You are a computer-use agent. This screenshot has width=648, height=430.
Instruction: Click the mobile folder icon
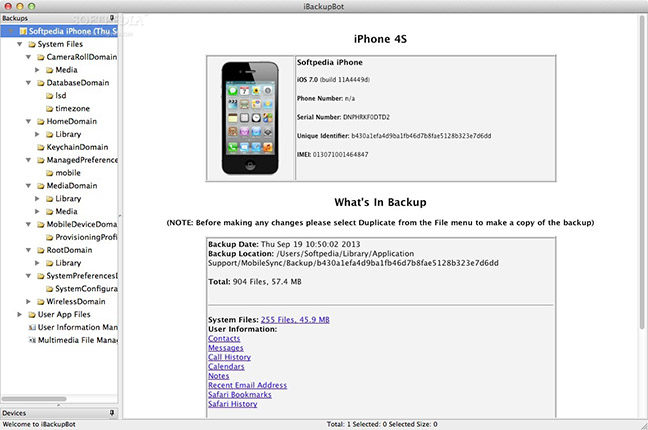50,173
